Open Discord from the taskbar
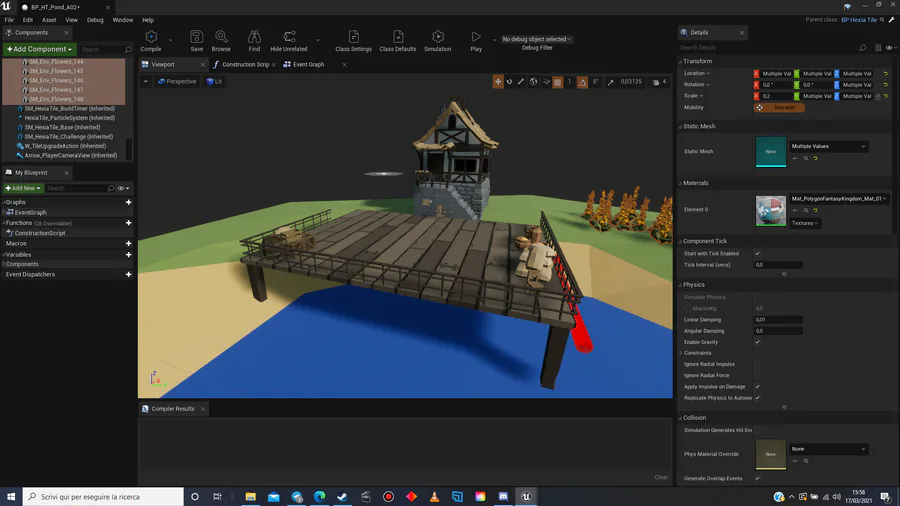This screenshot has height=506, width=900. click(503, 496)
